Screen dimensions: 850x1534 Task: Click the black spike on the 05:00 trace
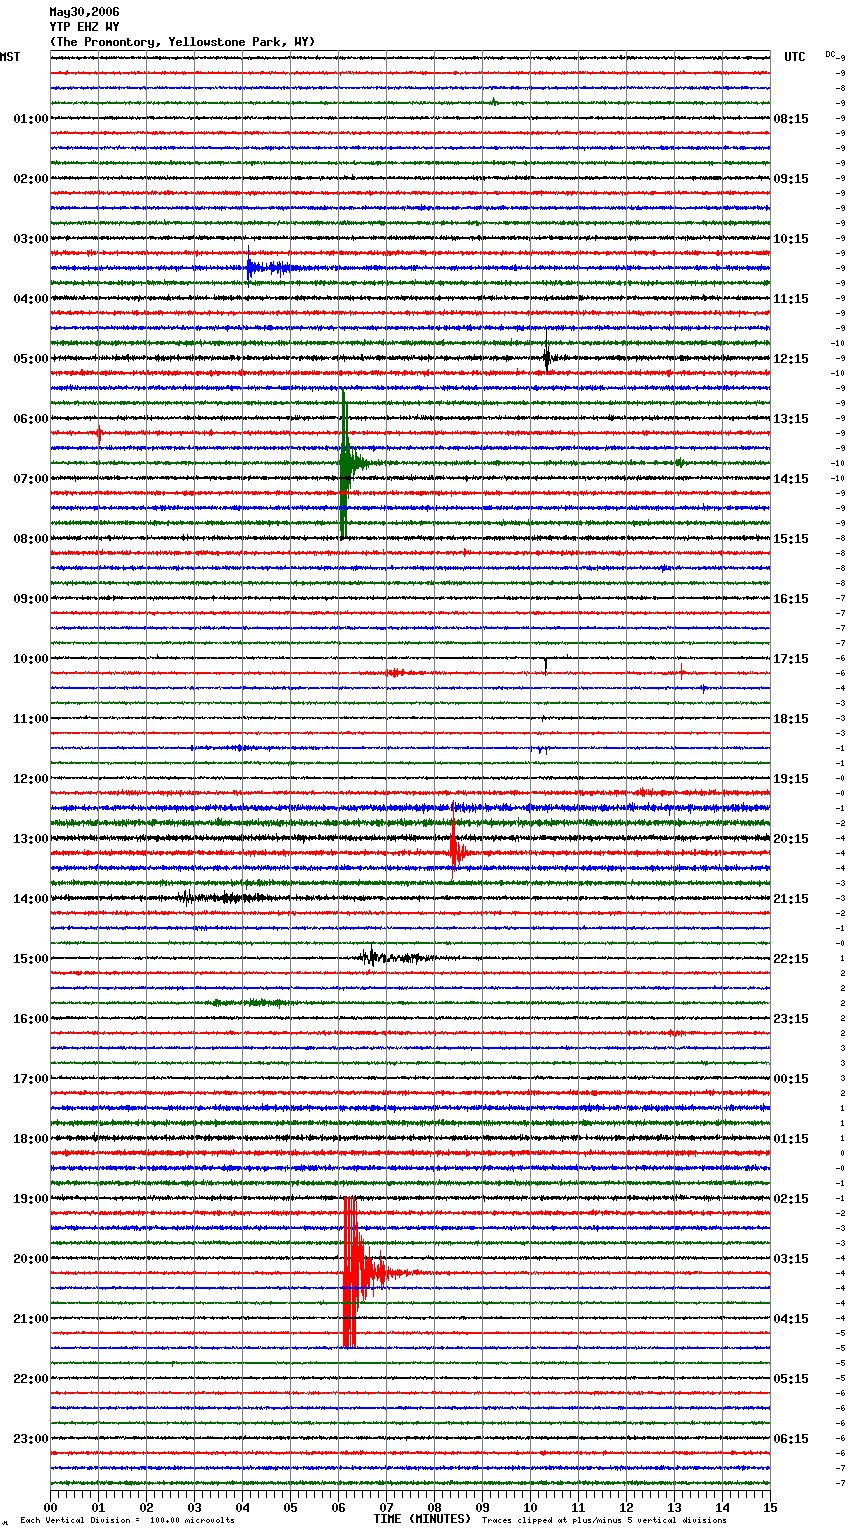[x=547, y=357]
